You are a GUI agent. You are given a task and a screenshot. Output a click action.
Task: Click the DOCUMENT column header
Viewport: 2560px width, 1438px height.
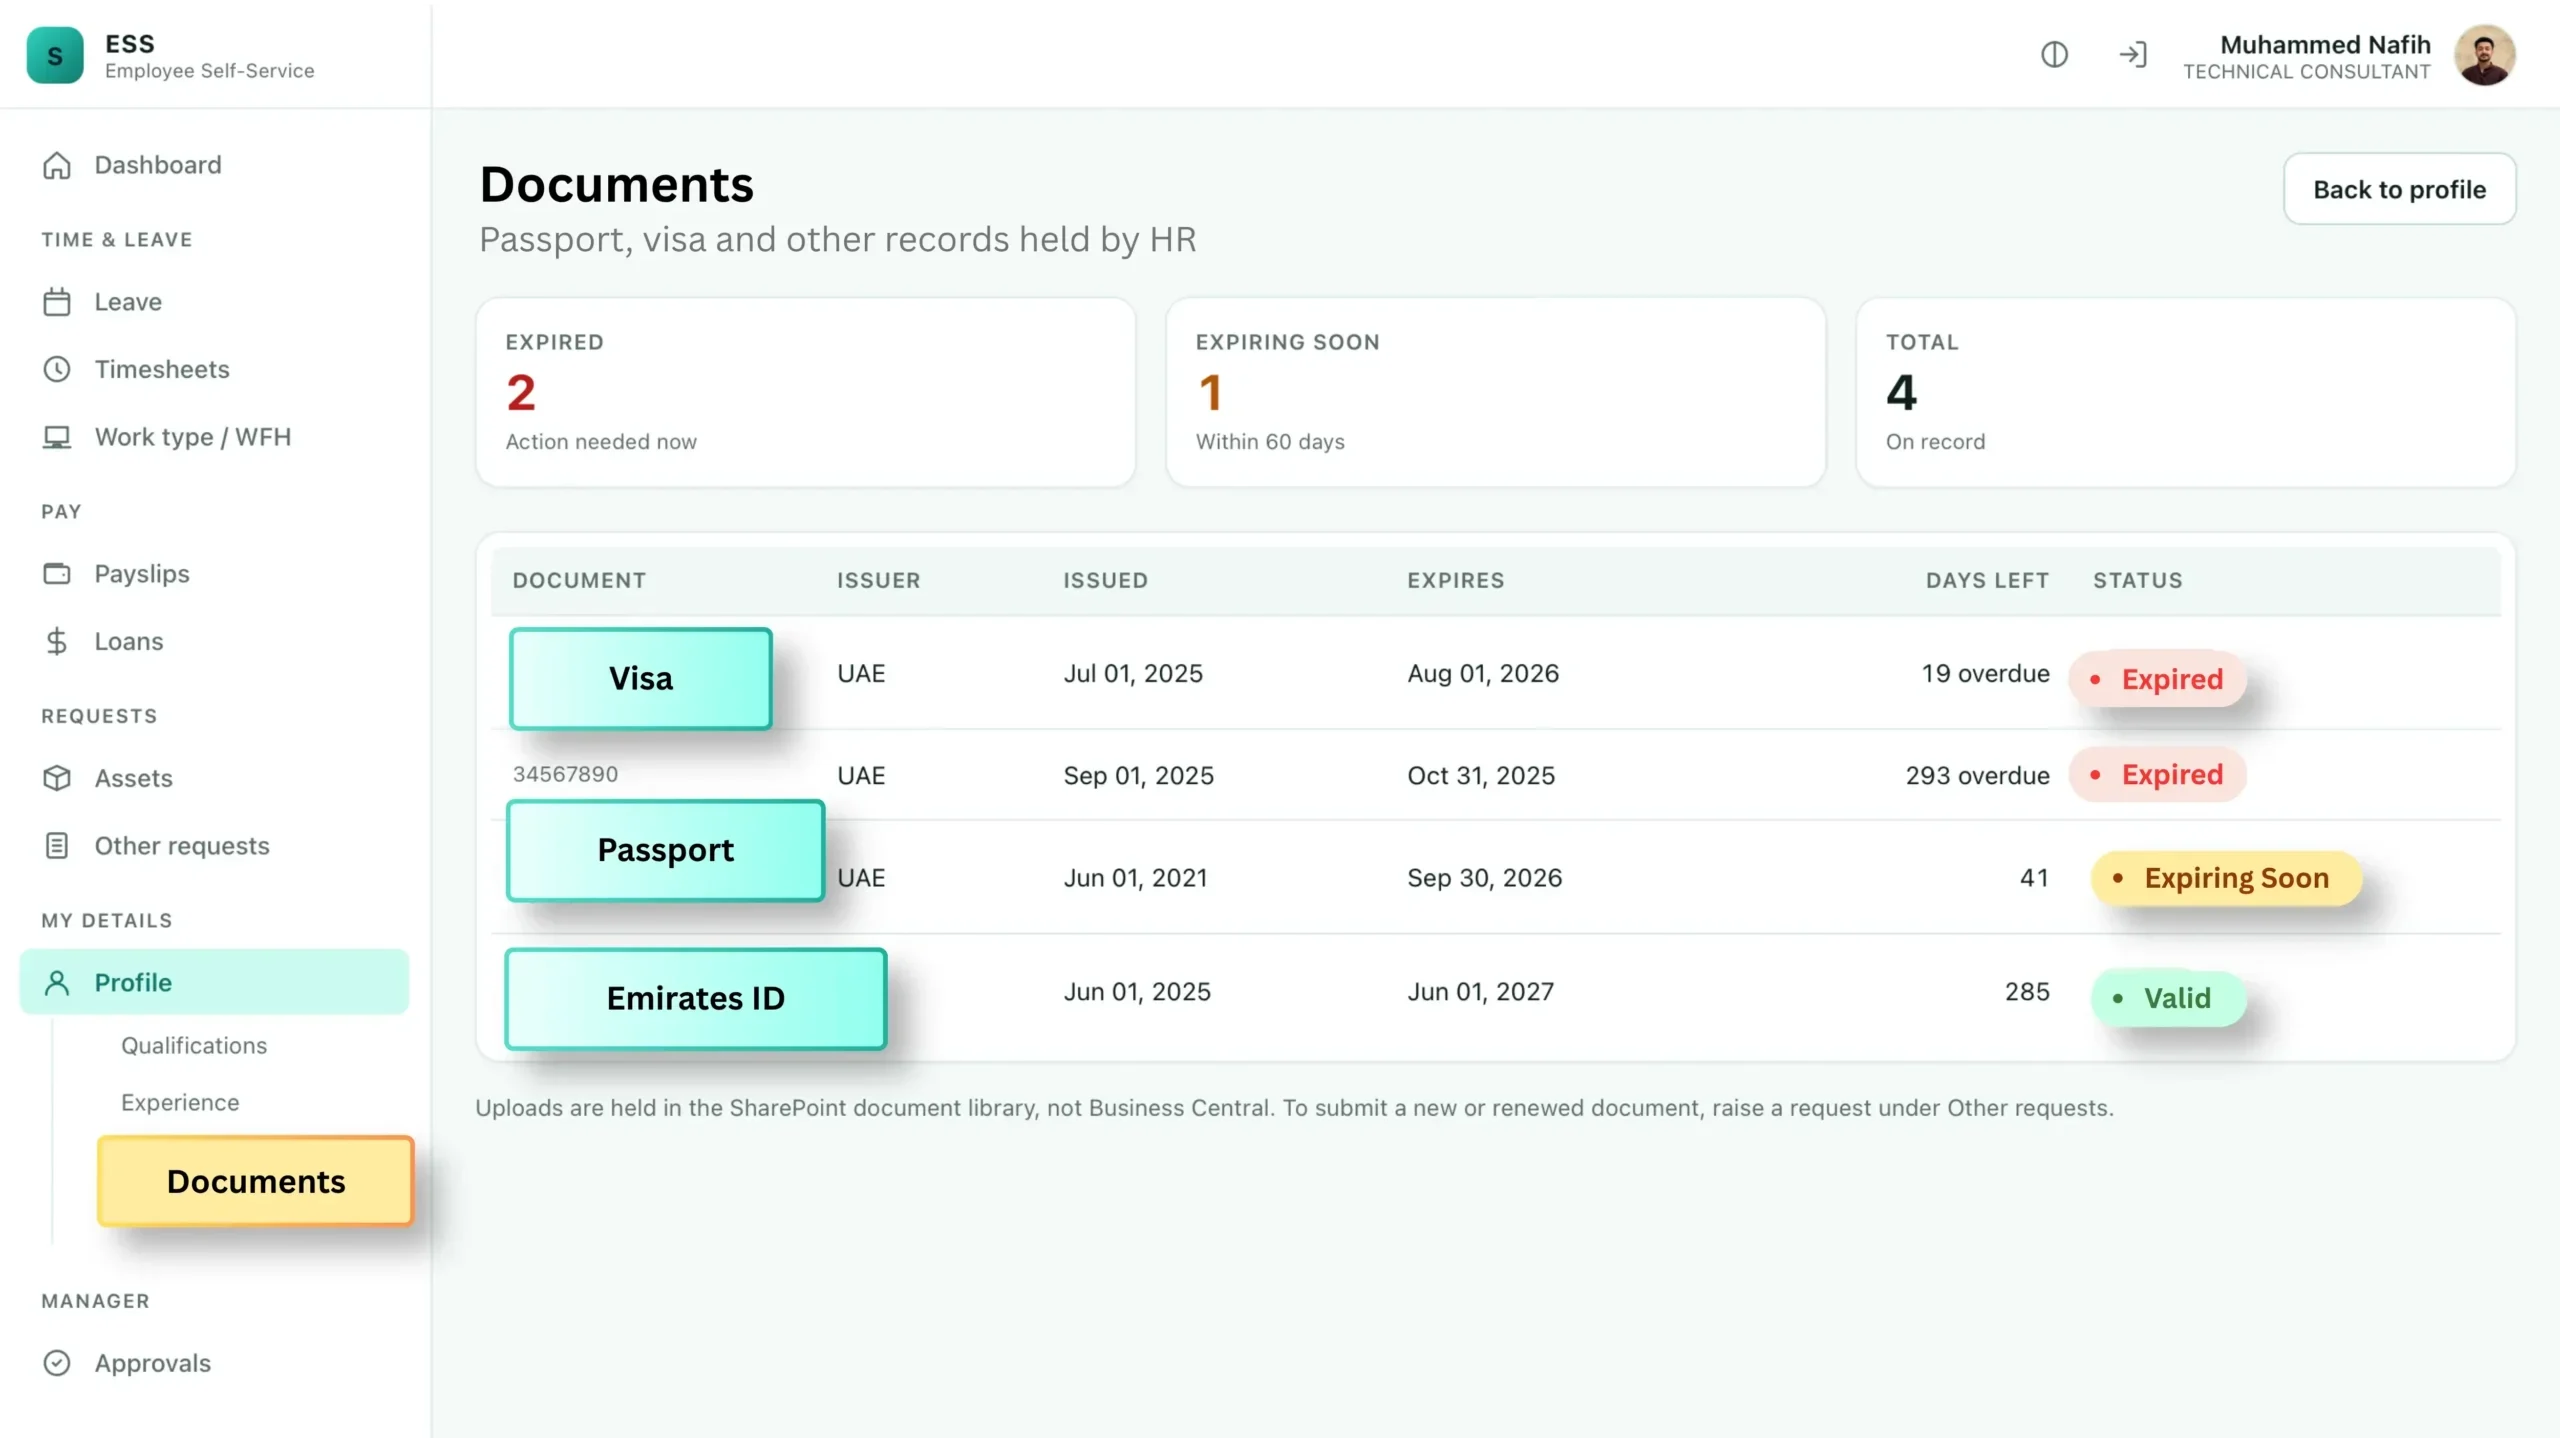tap(579, 580)
